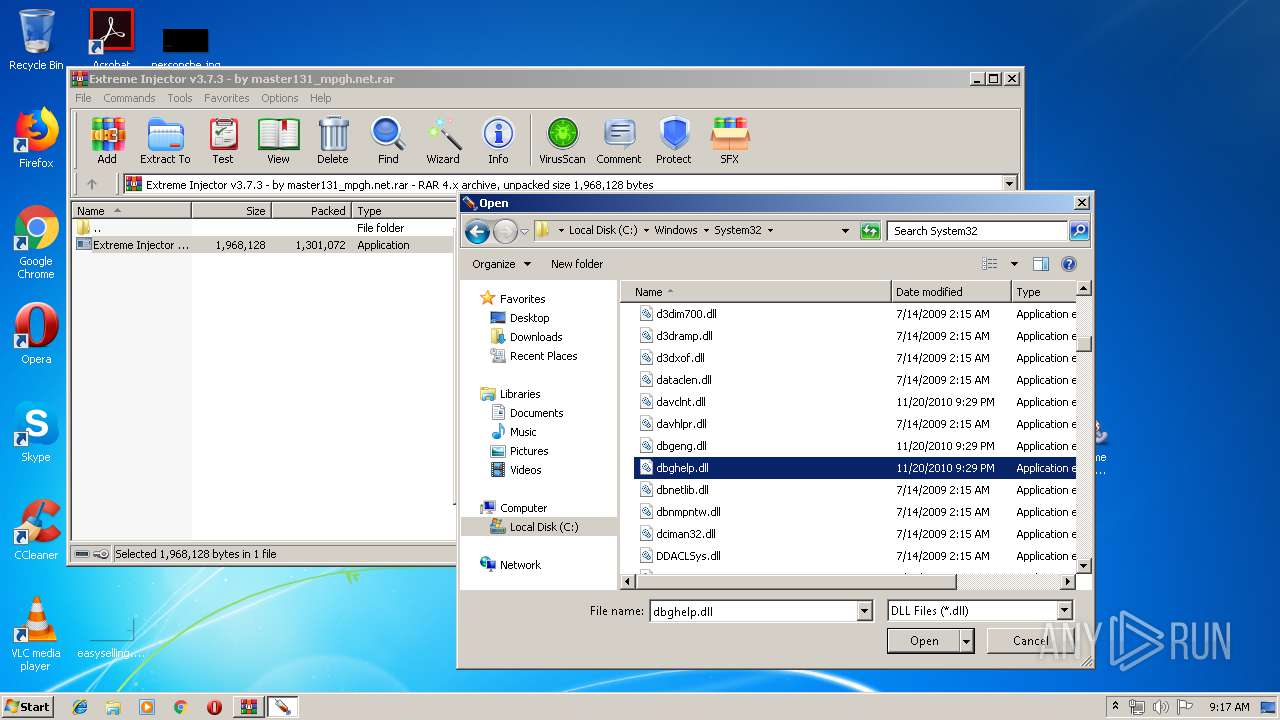Select dbgeng.dll in file list
The image size is (1280, 720).
pos(681,446)
